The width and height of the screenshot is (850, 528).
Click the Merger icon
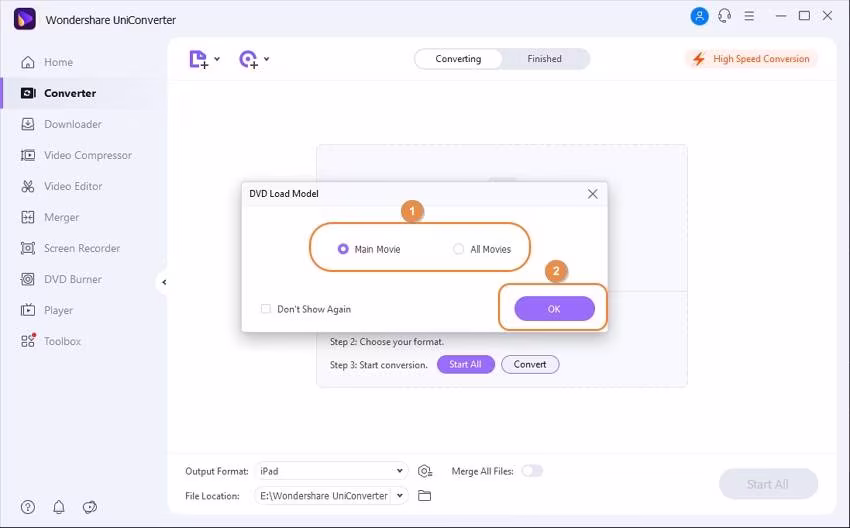28,217
